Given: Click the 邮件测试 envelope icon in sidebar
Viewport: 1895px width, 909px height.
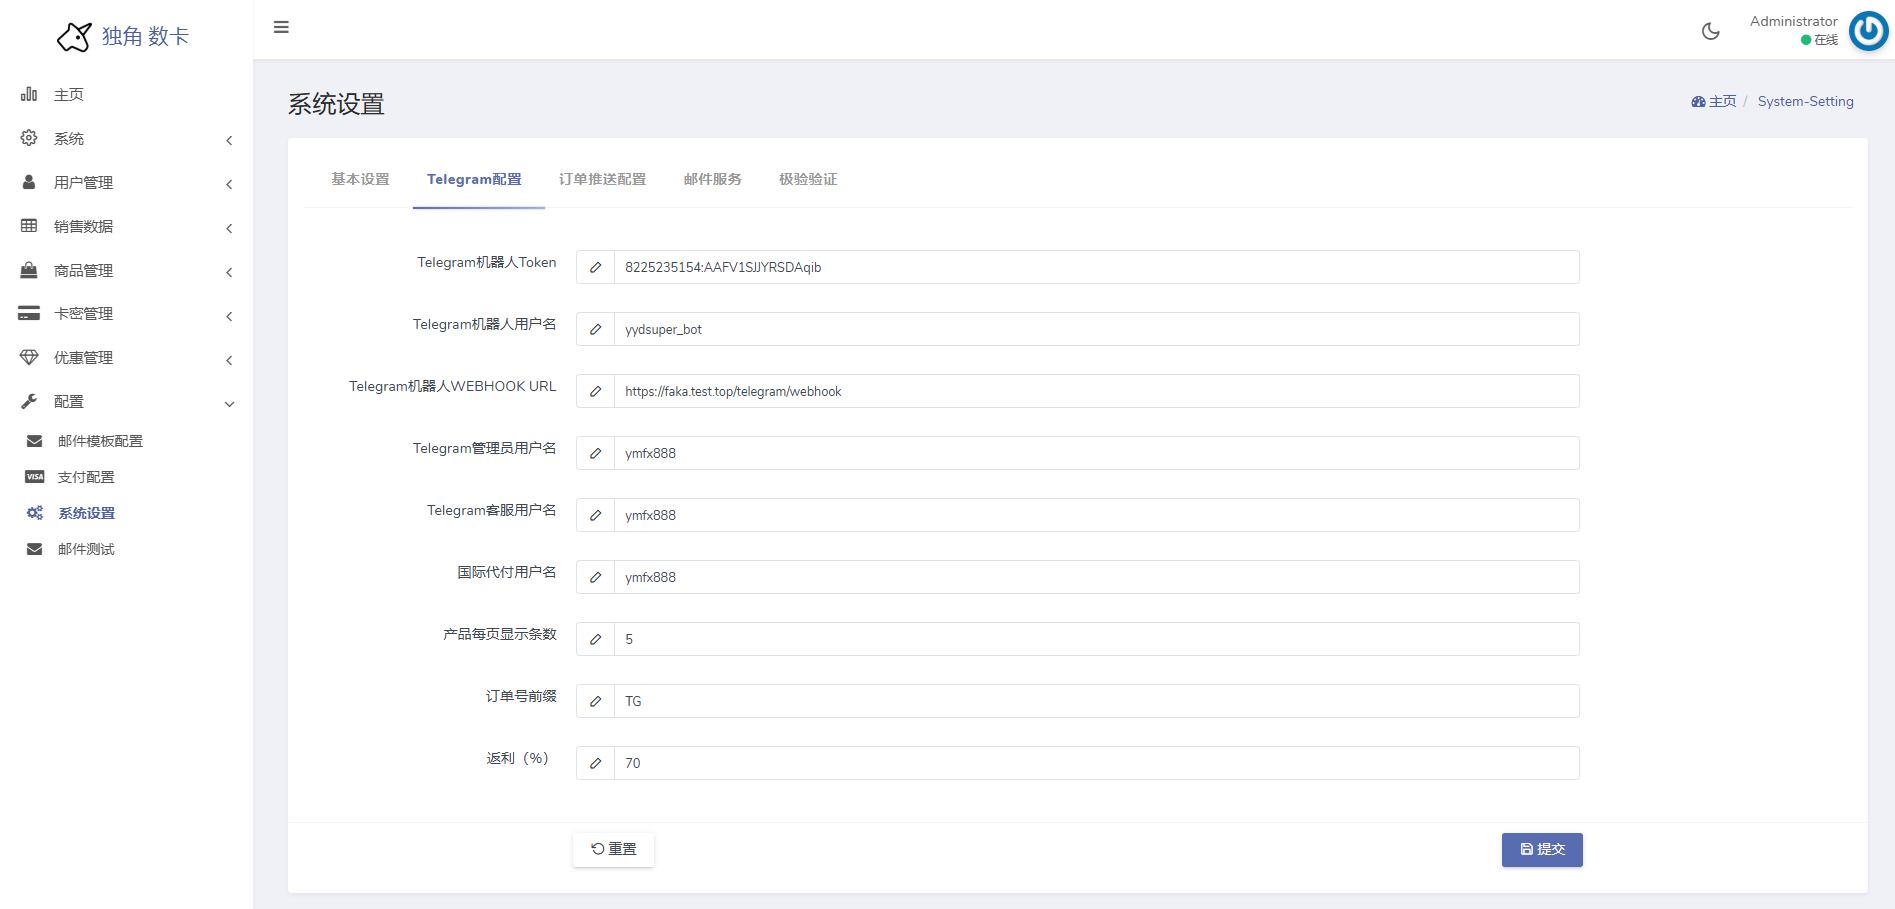Looking at the screenshot, I should [35, 549].
